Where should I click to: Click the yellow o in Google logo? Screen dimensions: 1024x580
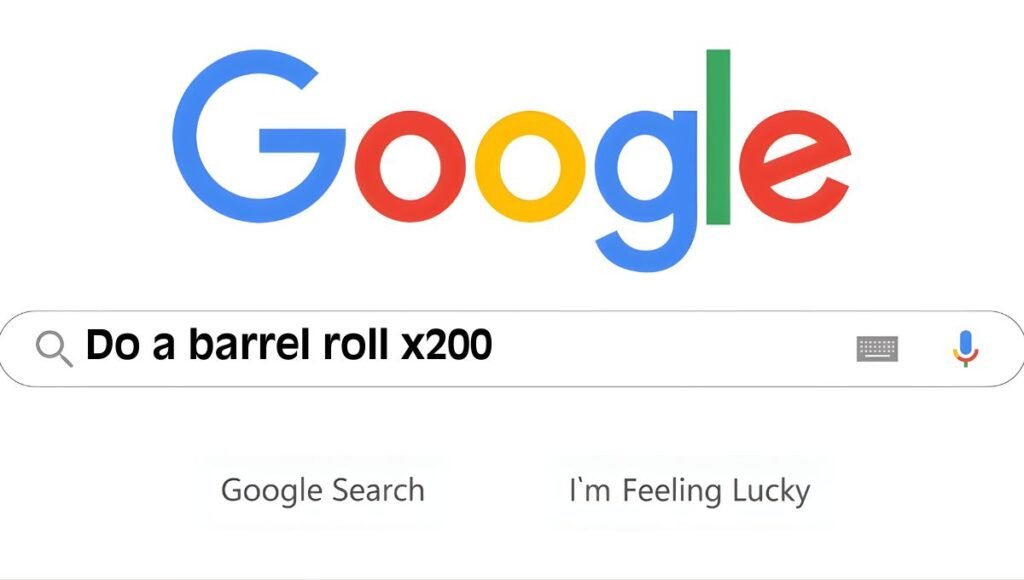(x=530, y=167)
